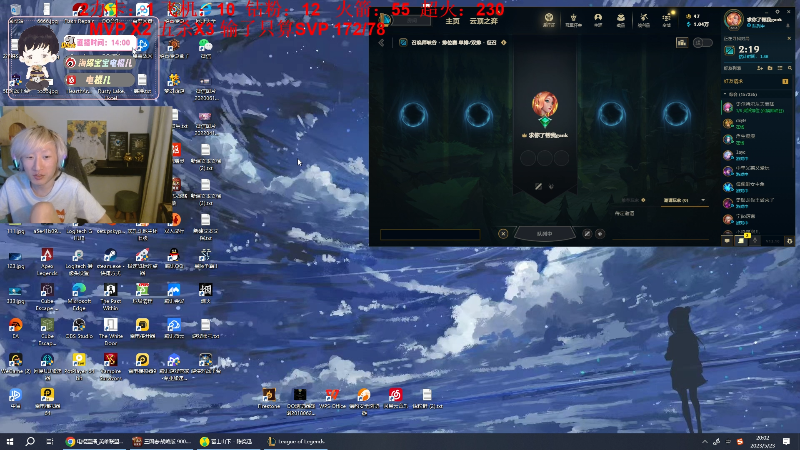Close the queue timer panel

pos(789,39)
